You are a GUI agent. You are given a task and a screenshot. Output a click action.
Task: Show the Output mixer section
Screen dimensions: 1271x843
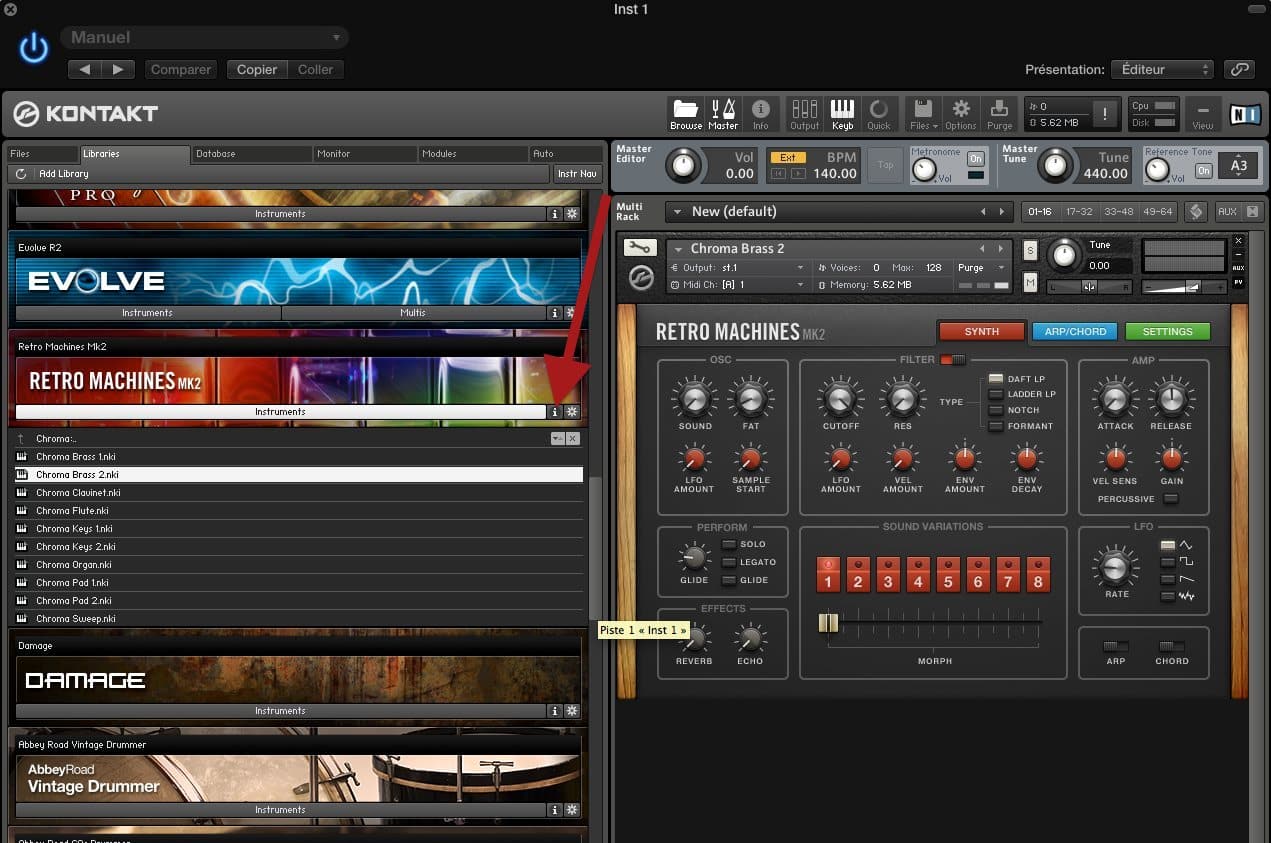(x=805, y=114)
